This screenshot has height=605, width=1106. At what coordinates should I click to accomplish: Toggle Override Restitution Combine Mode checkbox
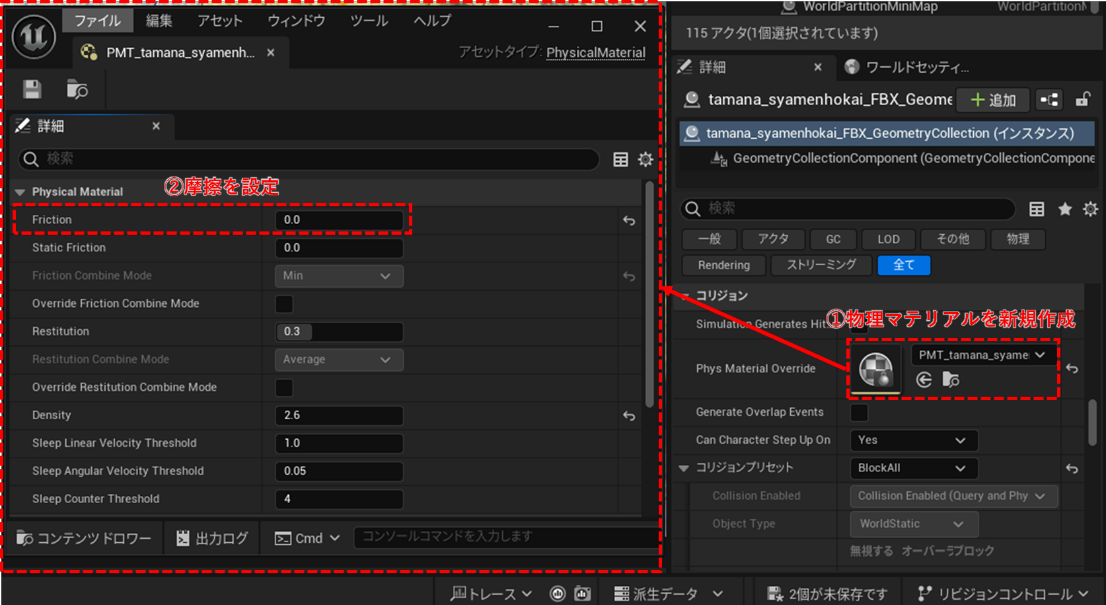point(285,388)
